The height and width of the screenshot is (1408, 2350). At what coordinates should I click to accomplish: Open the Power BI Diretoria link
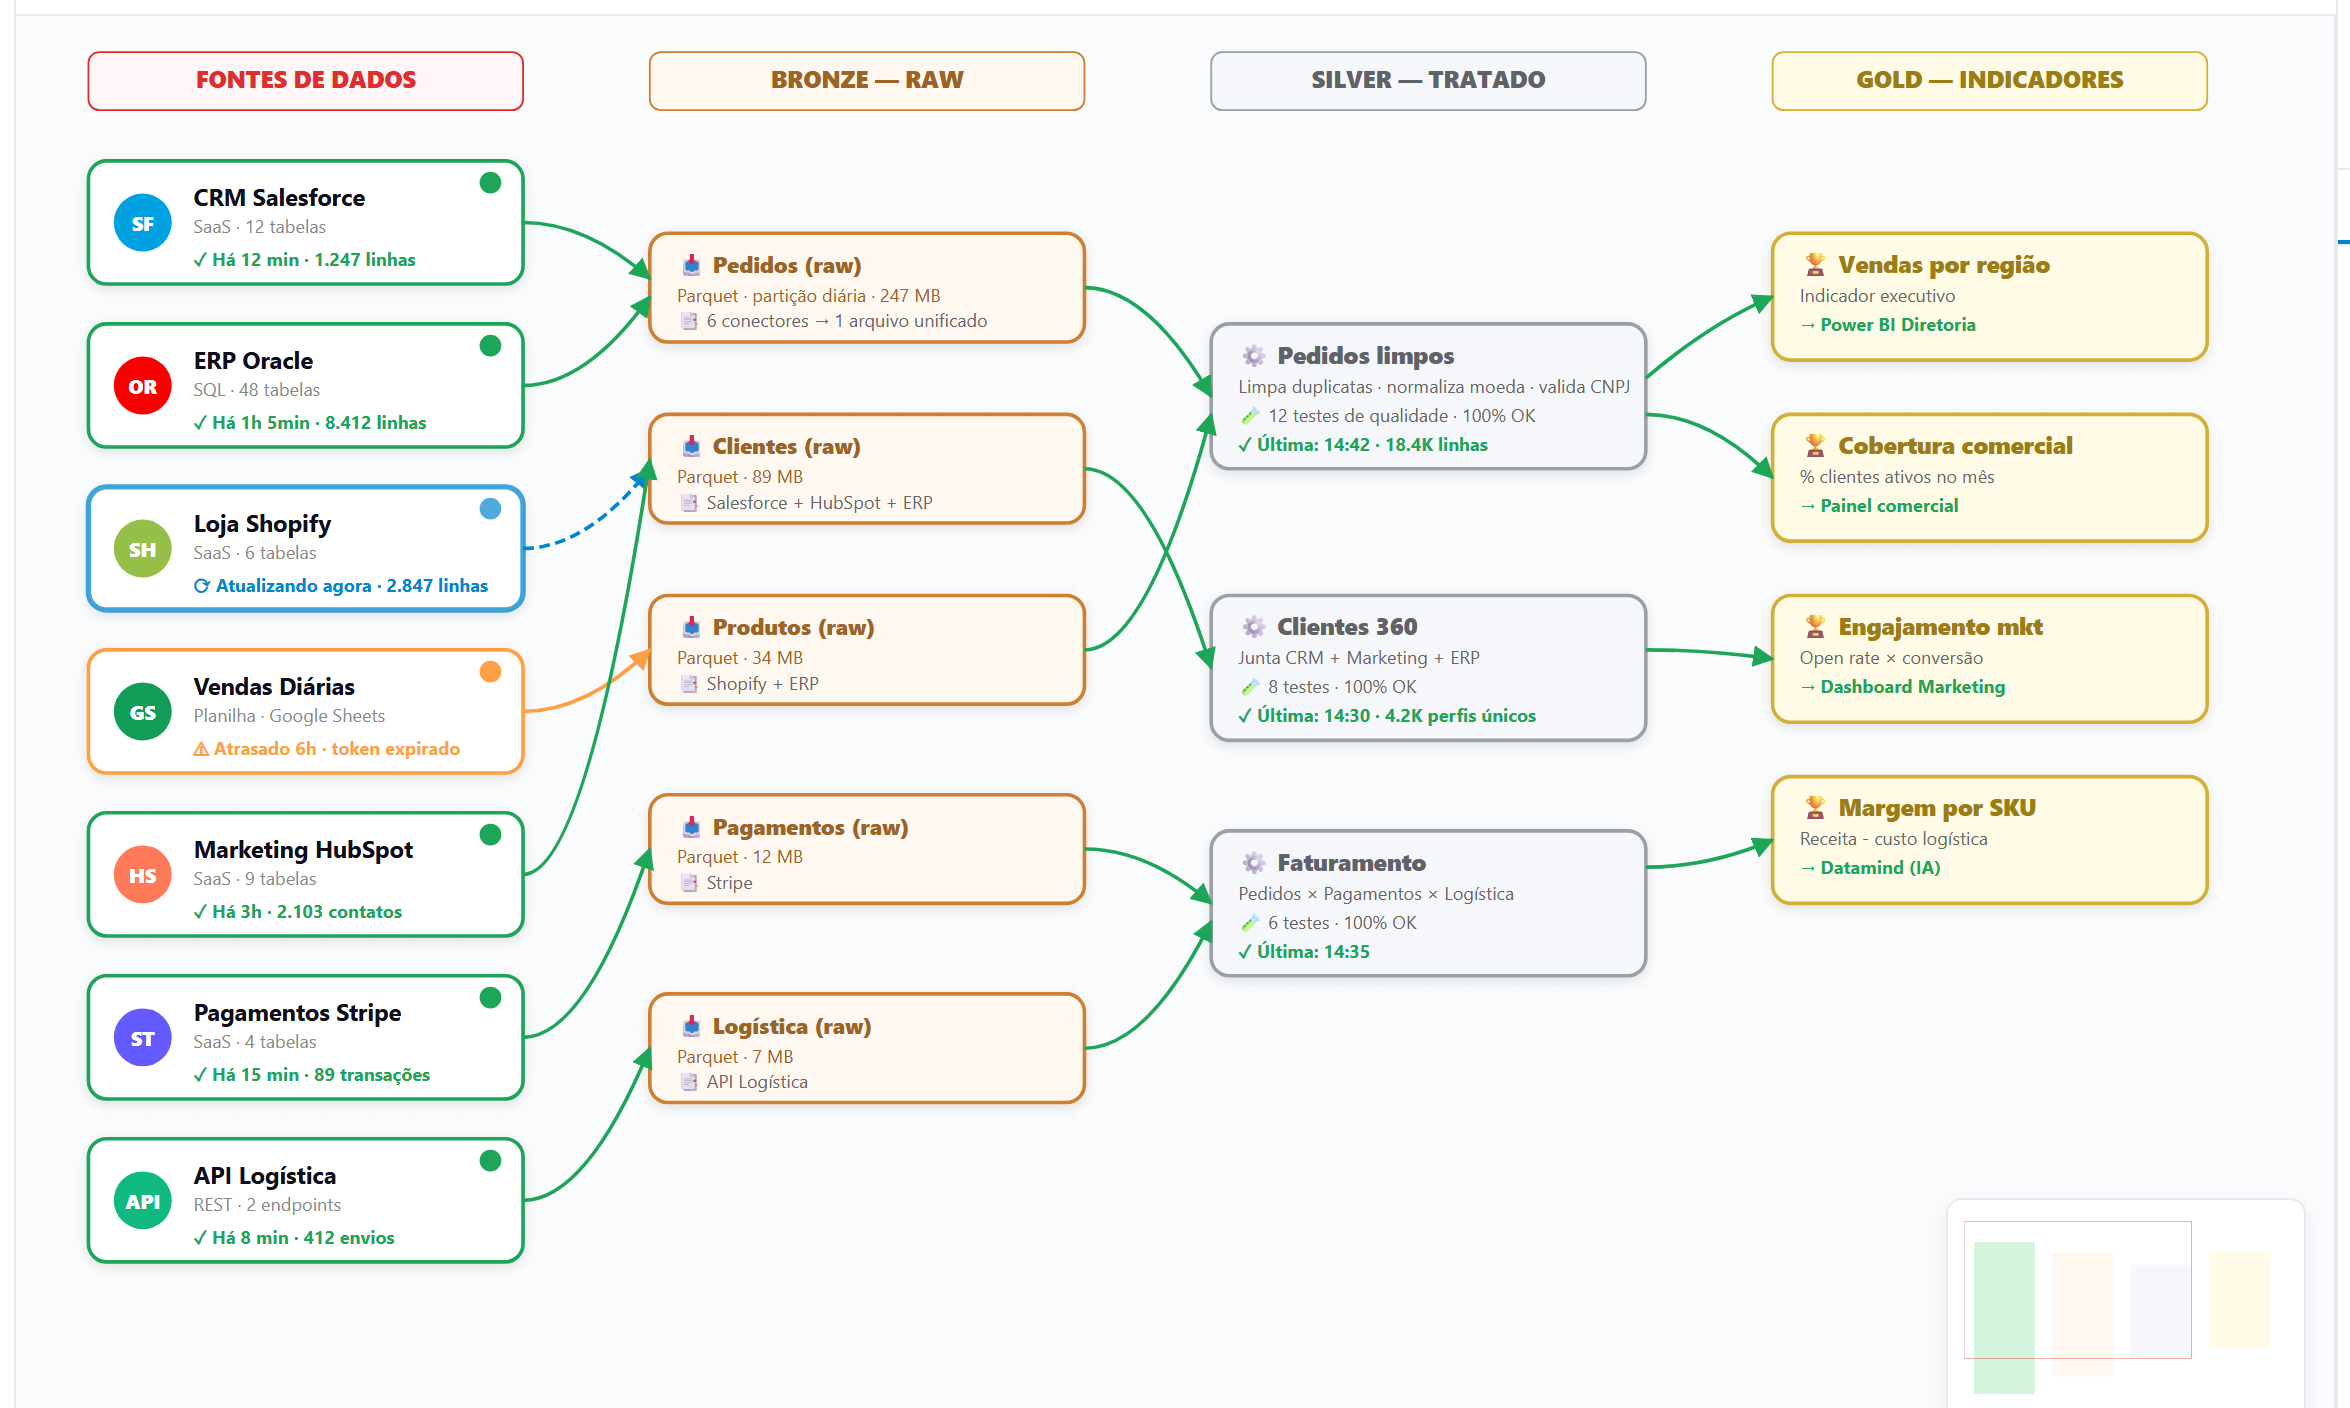click(x=1888, y=325)
